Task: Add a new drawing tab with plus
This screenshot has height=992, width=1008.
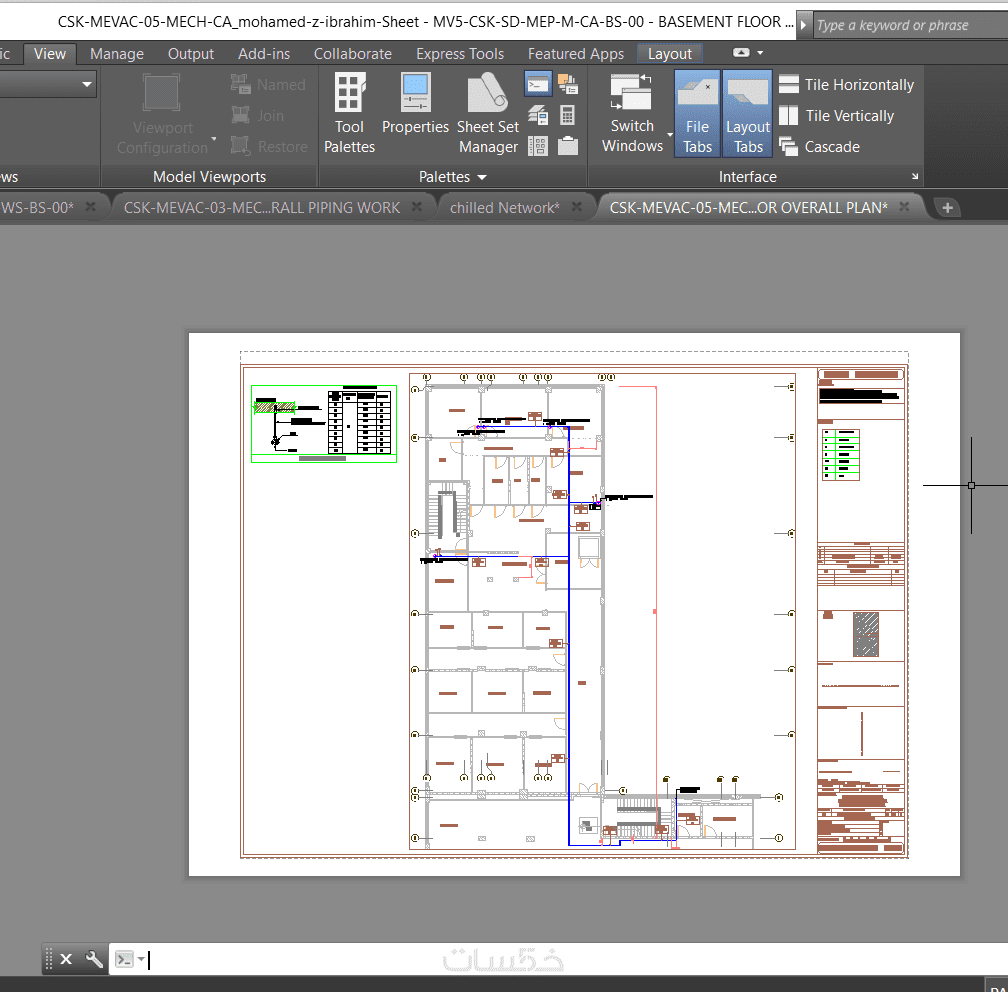Action: tap(947, 208)
